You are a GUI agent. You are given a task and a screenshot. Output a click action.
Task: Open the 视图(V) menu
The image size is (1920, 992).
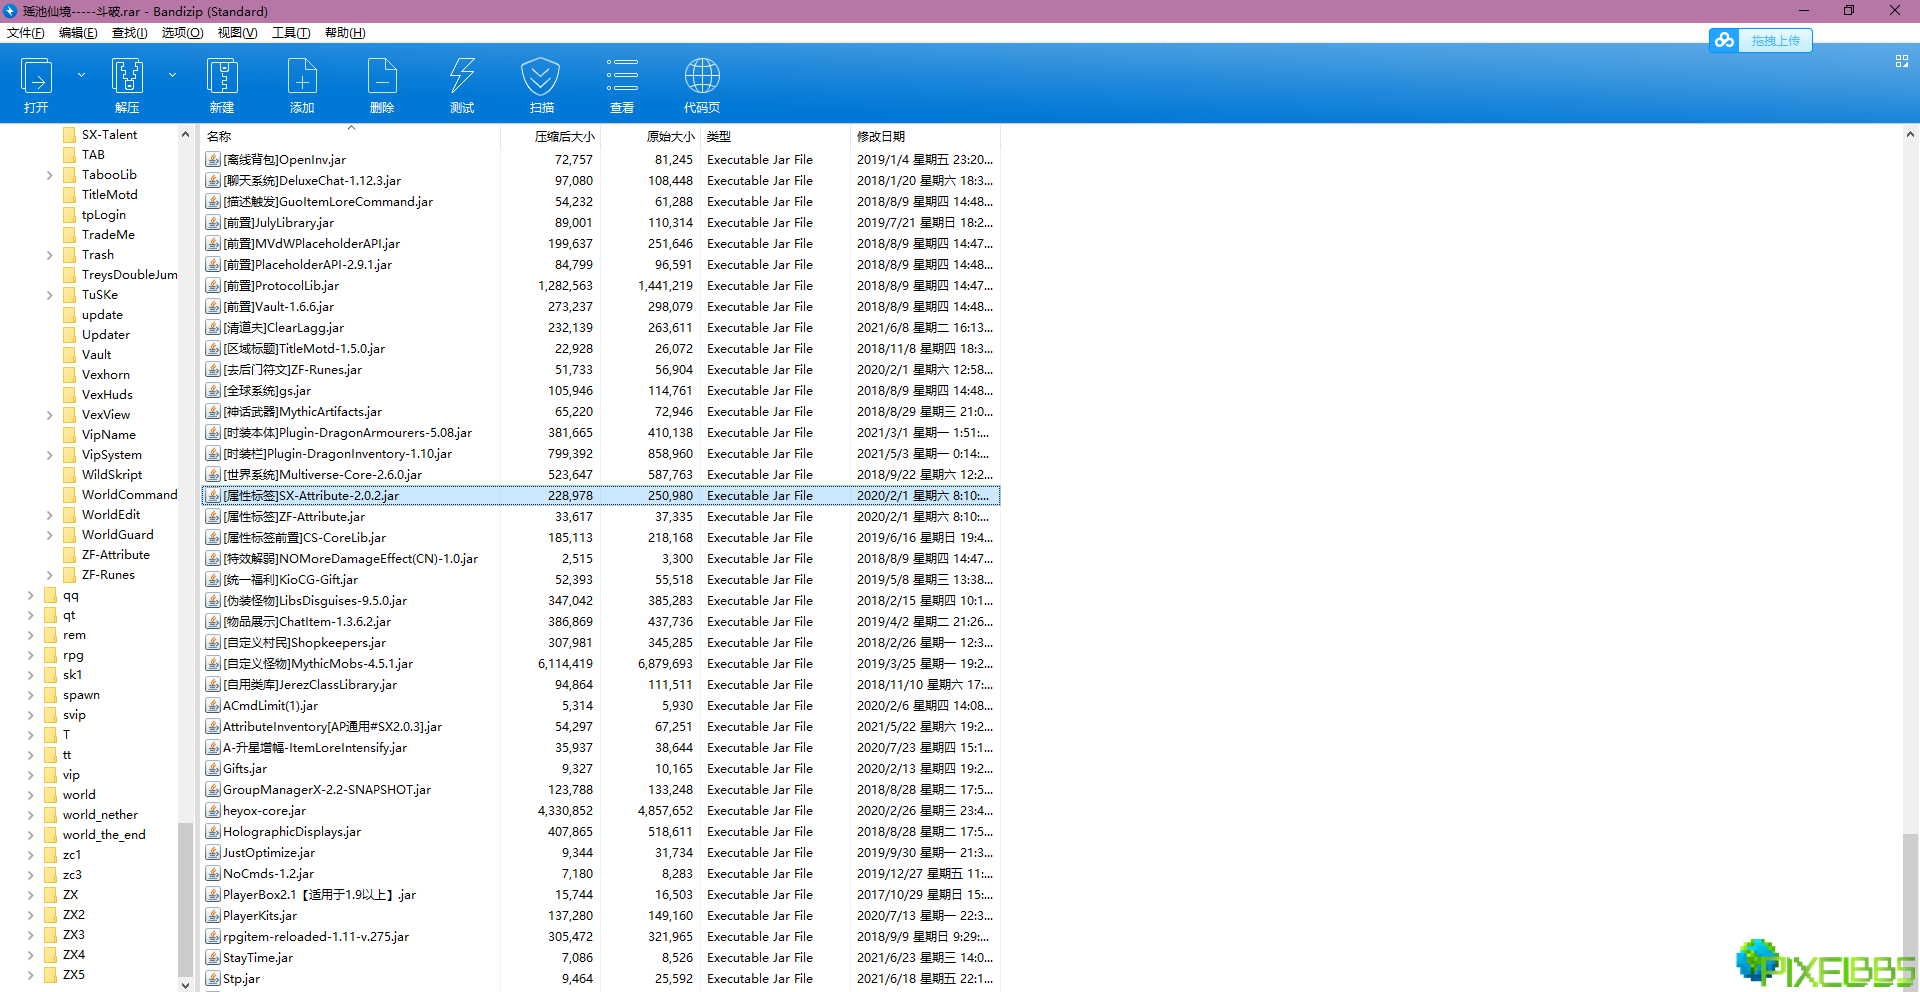click(x=238, y=33)
